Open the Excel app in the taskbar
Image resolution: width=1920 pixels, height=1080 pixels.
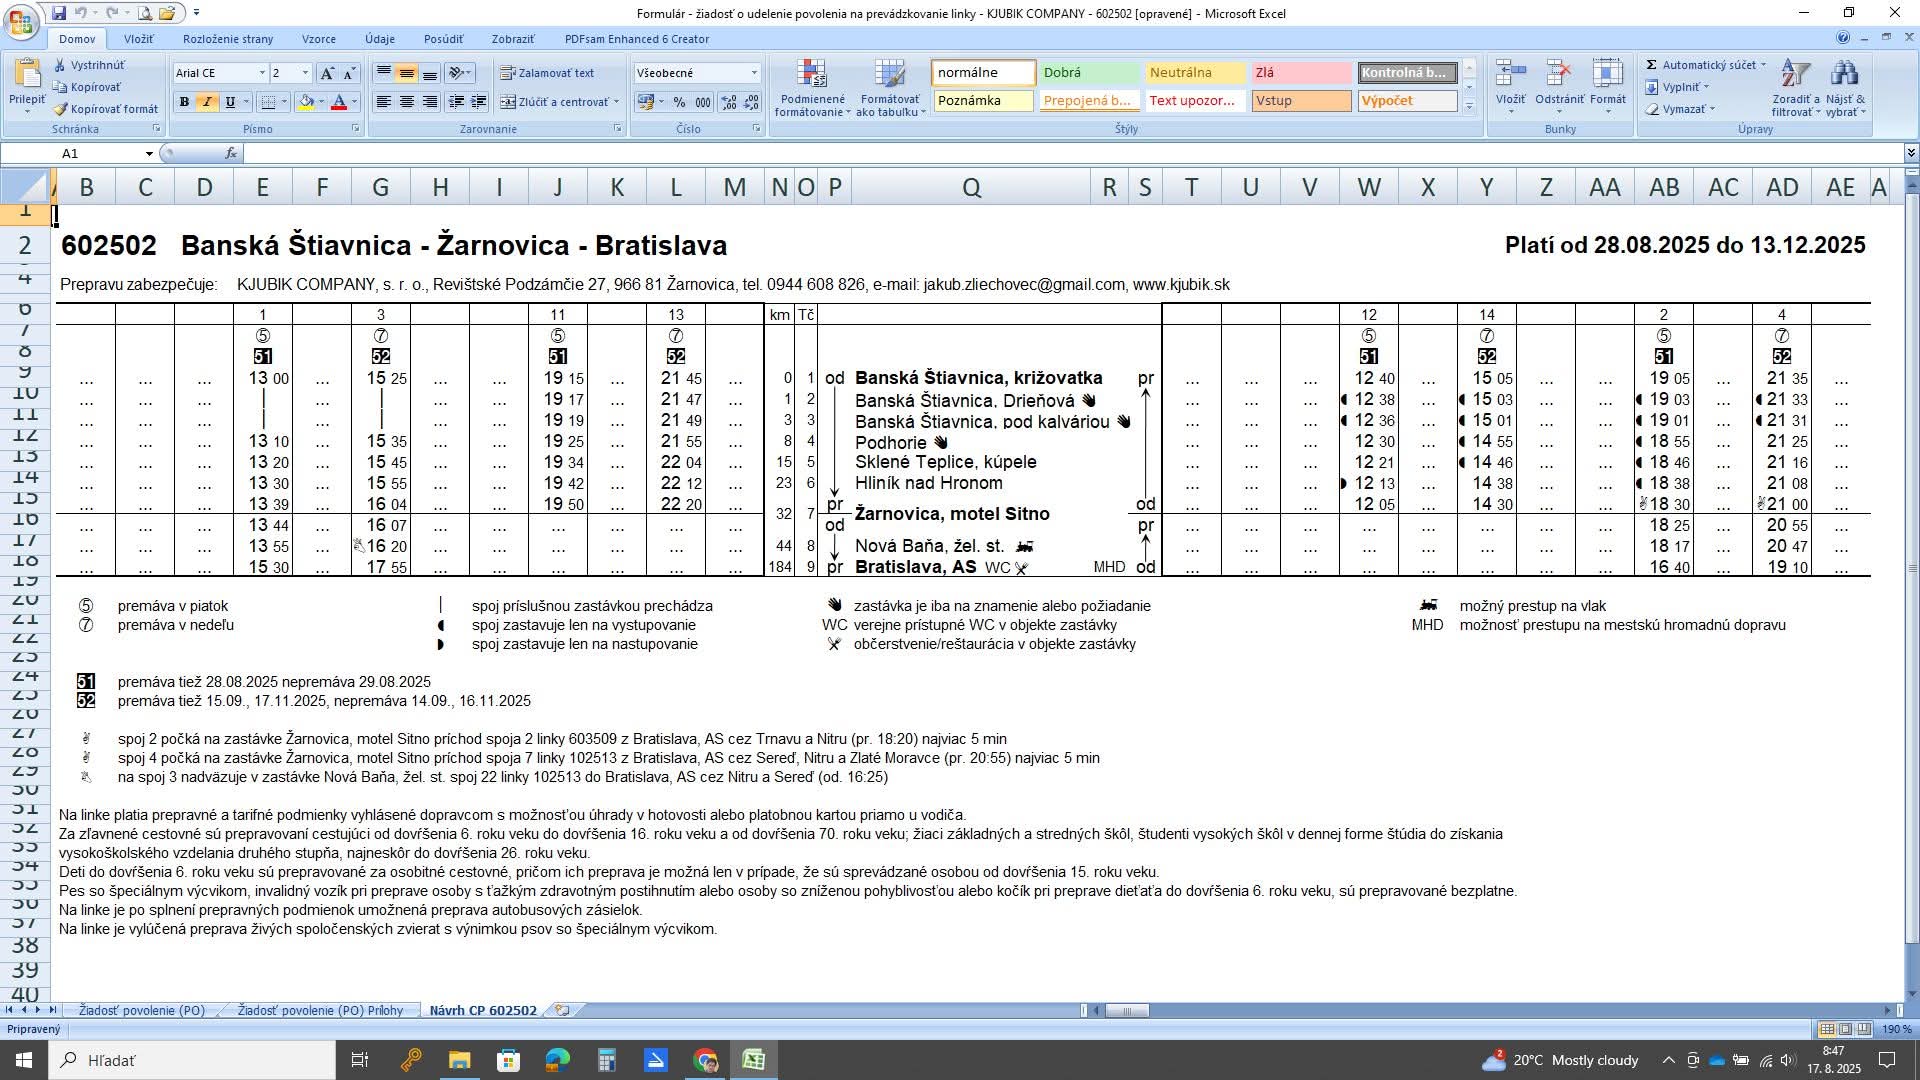pos(754,1060)
